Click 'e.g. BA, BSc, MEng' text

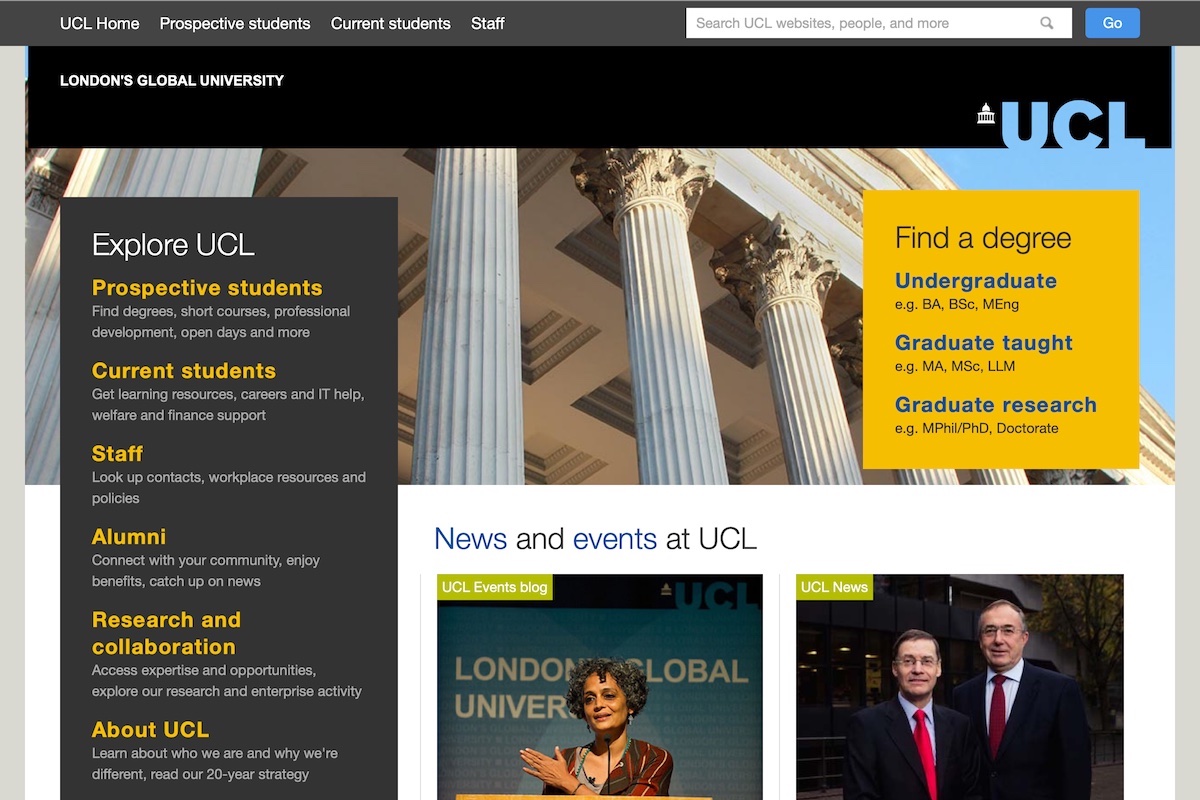(x=957, y=304)
